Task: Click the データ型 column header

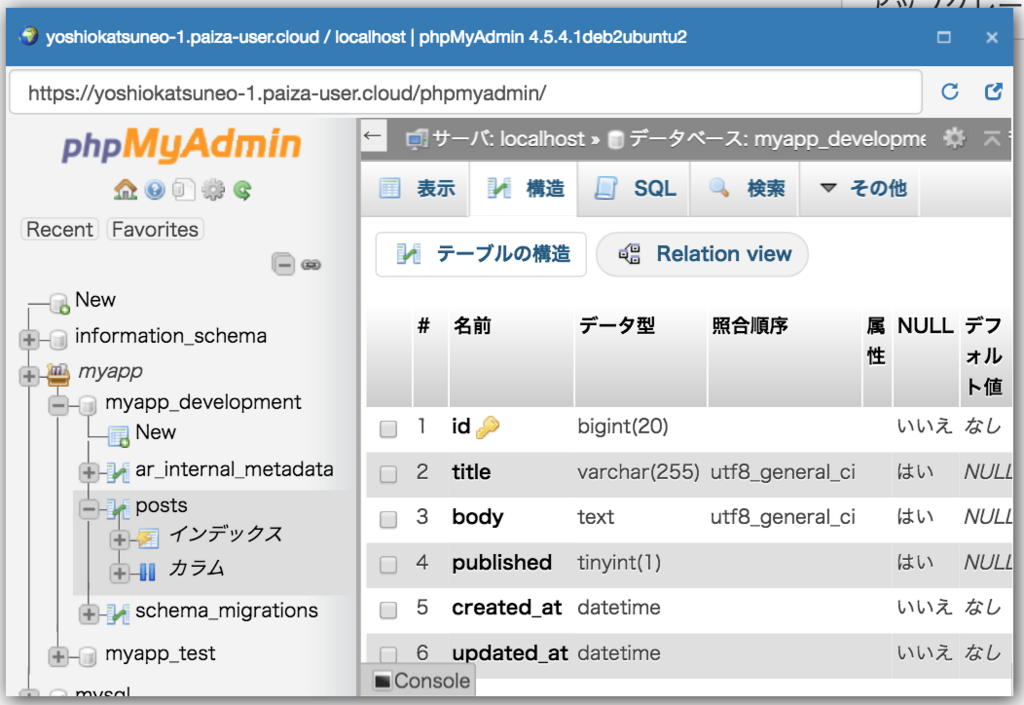Action: [616, 325]
